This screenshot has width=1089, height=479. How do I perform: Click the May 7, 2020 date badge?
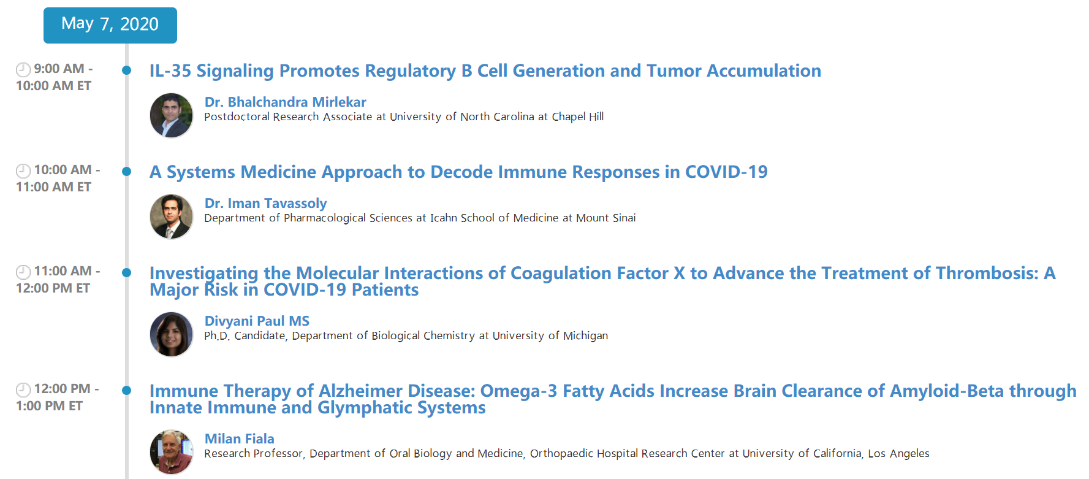point(110,25)
